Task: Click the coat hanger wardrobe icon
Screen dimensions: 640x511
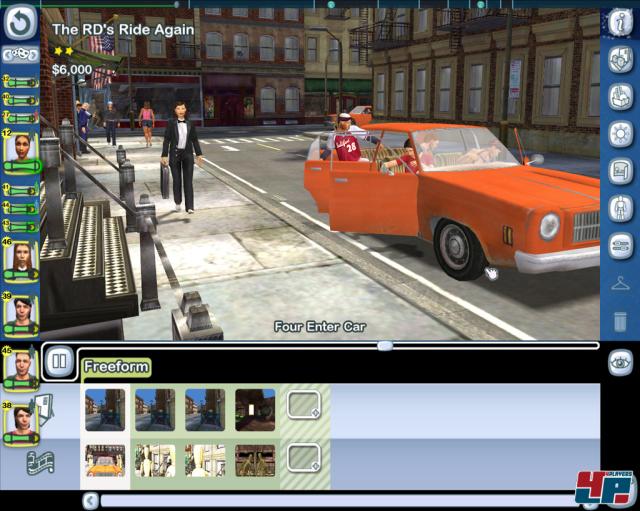Action: 620,283
